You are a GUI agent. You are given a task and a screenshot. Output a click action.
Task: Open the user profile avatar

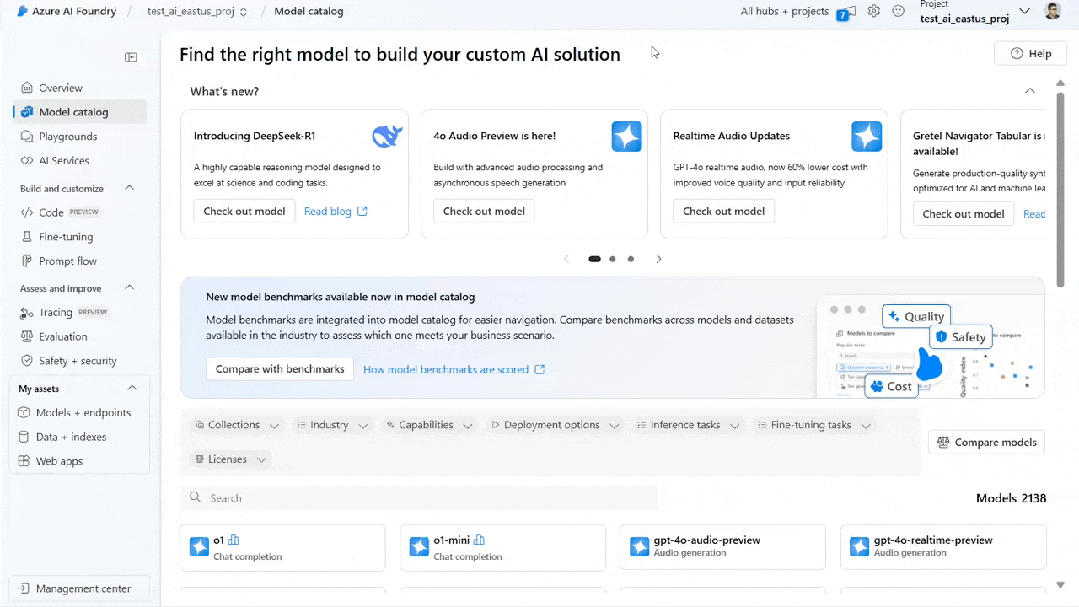coord(1052,11)
